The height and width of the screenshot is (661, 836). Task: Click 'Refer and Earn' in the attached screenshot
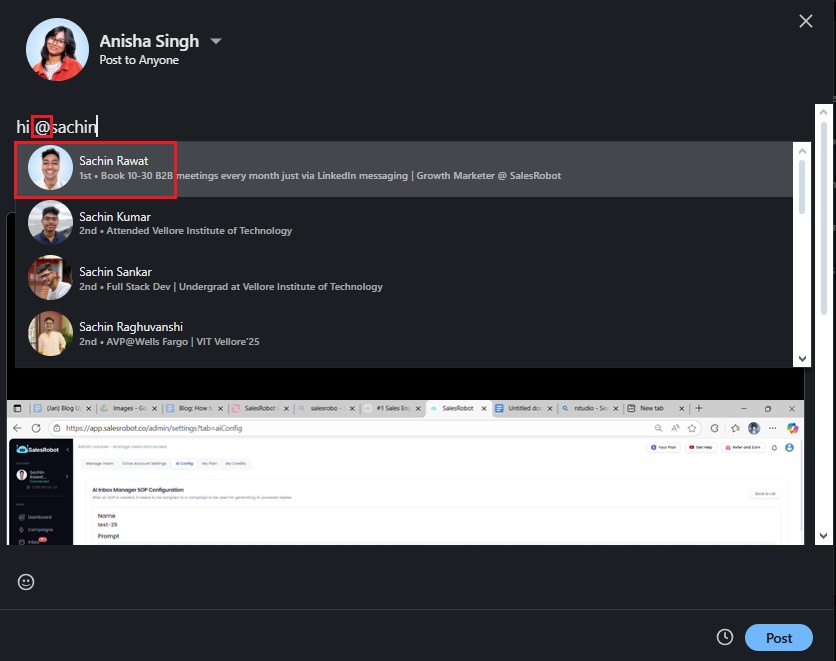743,447
